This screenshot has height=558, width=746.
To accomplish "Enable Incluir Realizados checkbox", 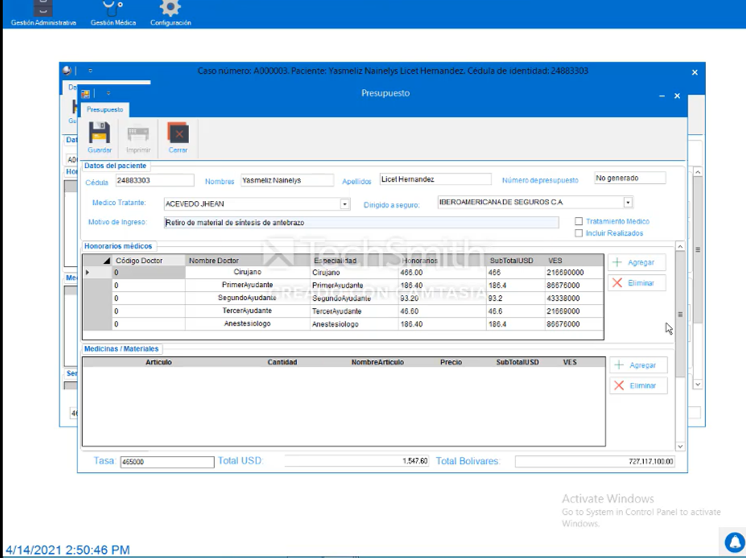I will (579, 233).
